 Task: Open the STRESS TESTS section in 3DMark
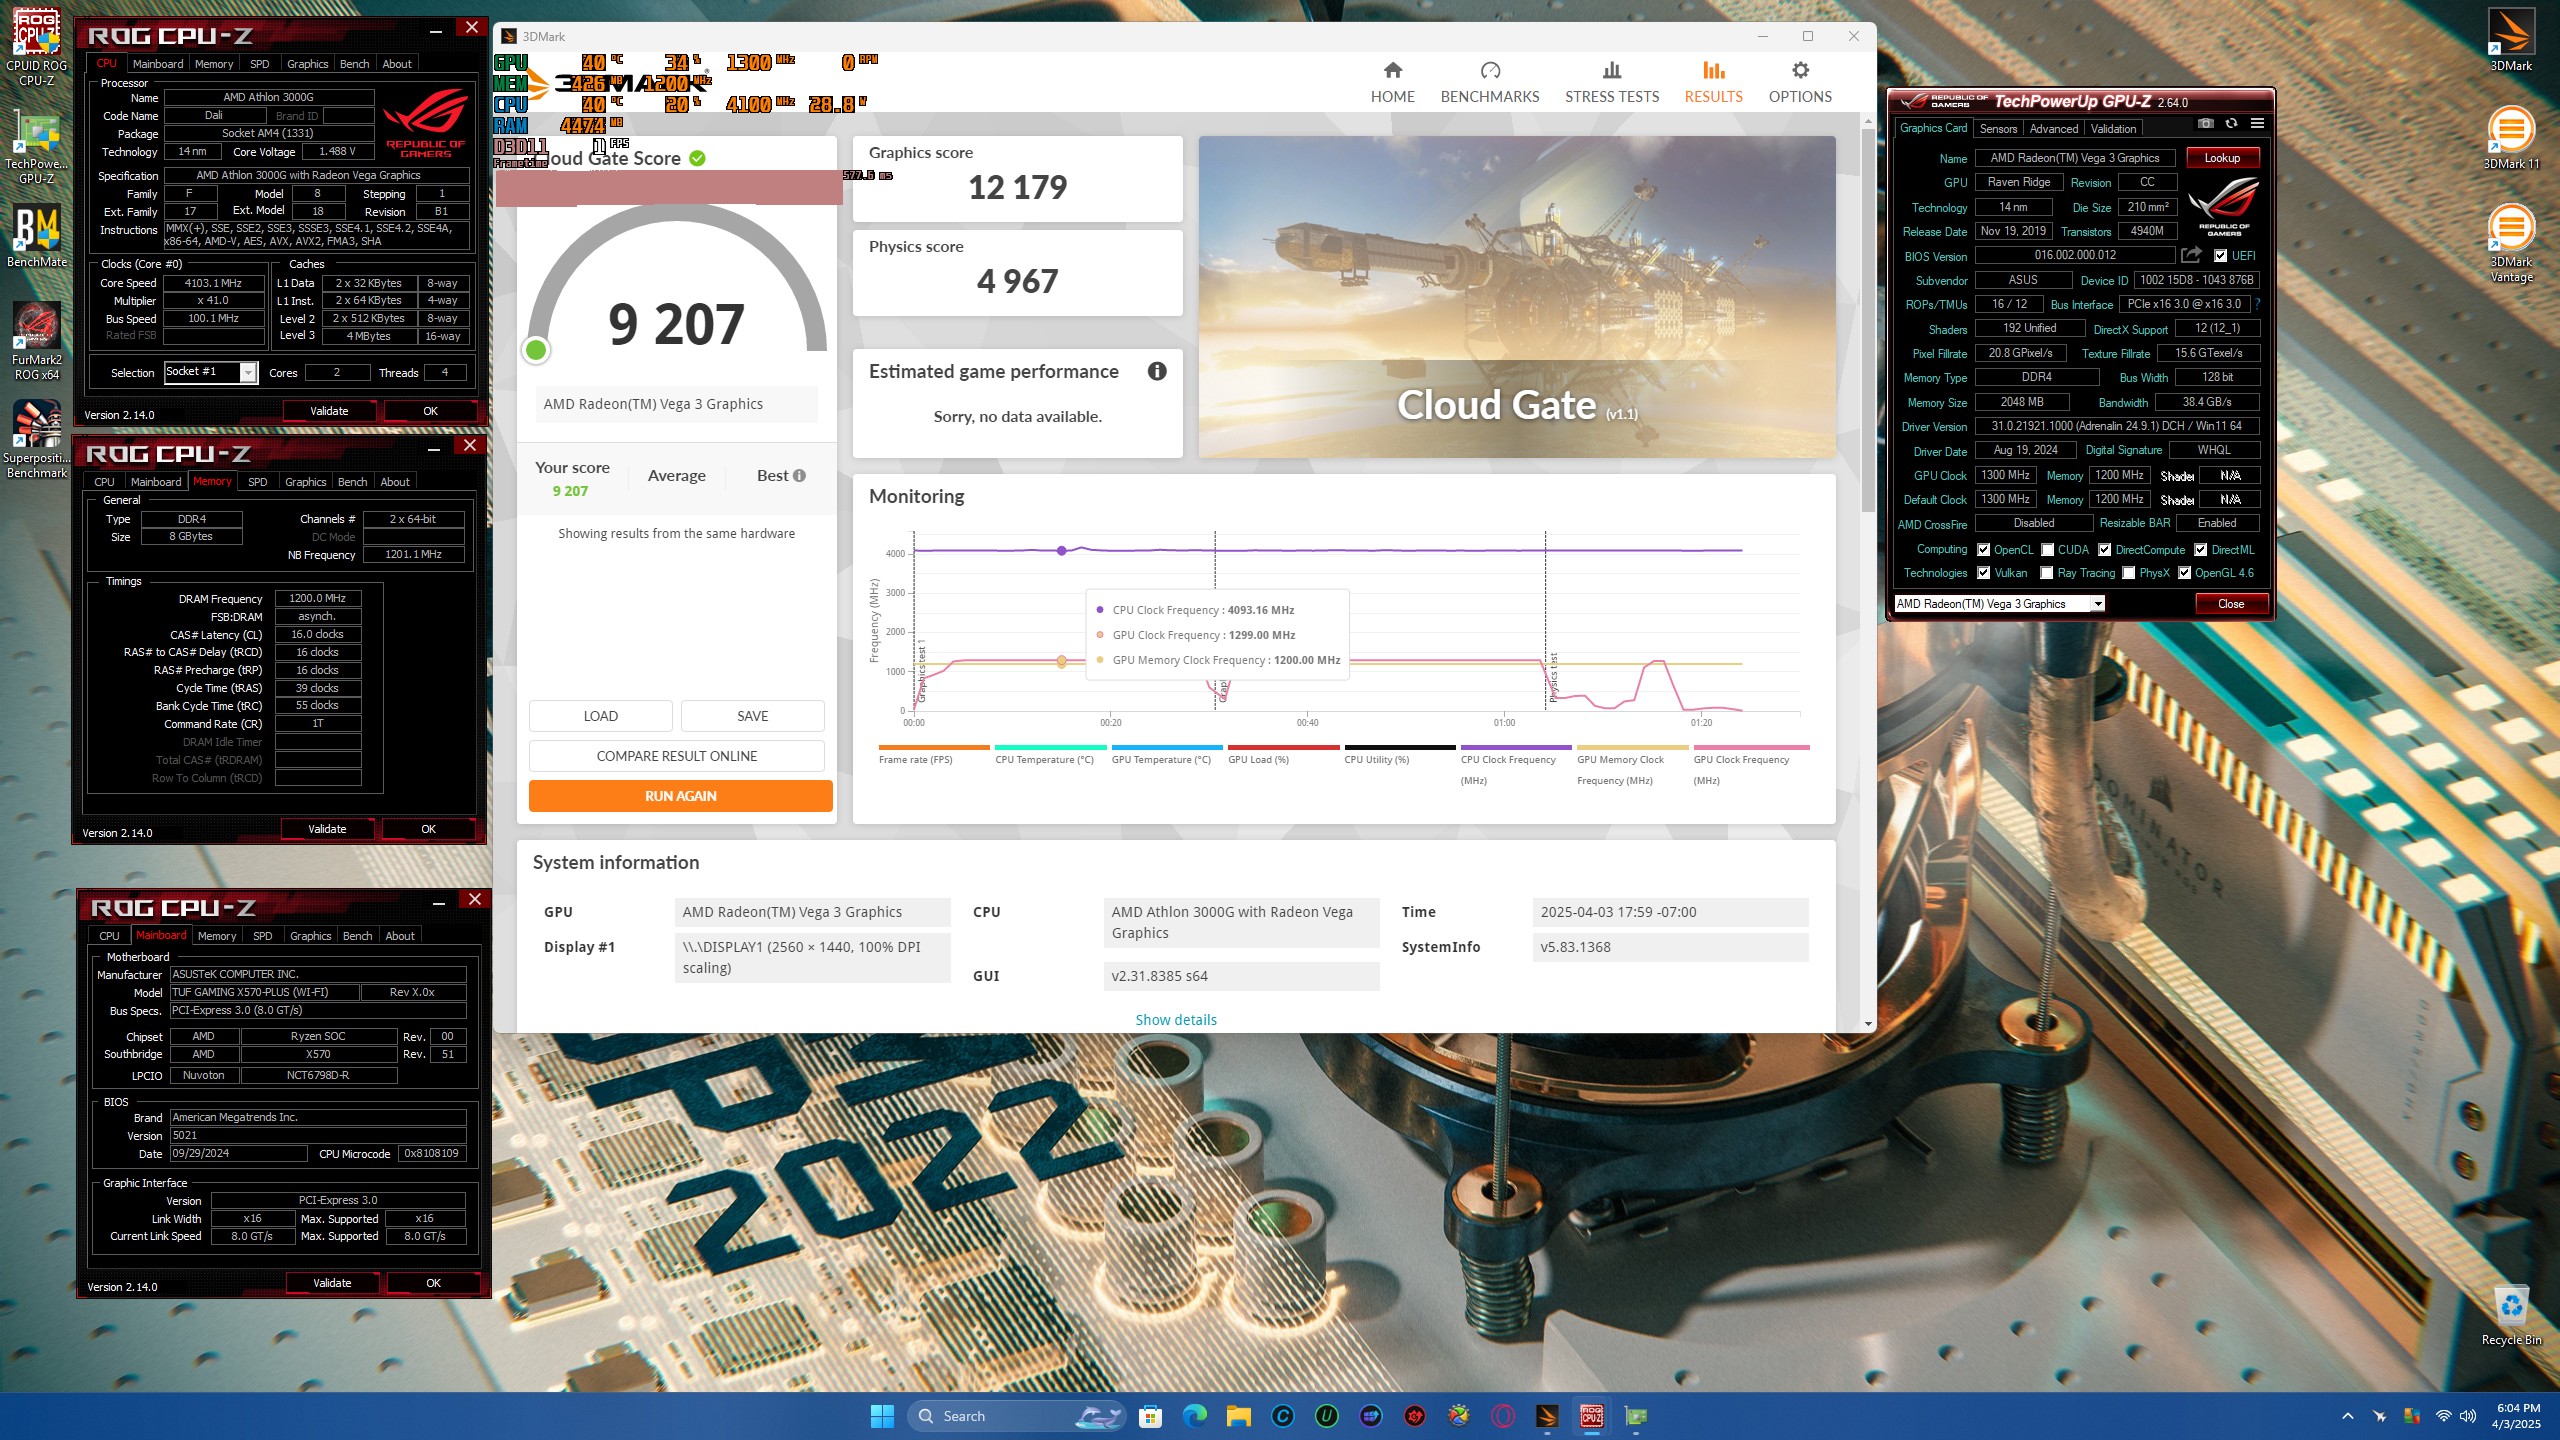point(1611,82)
